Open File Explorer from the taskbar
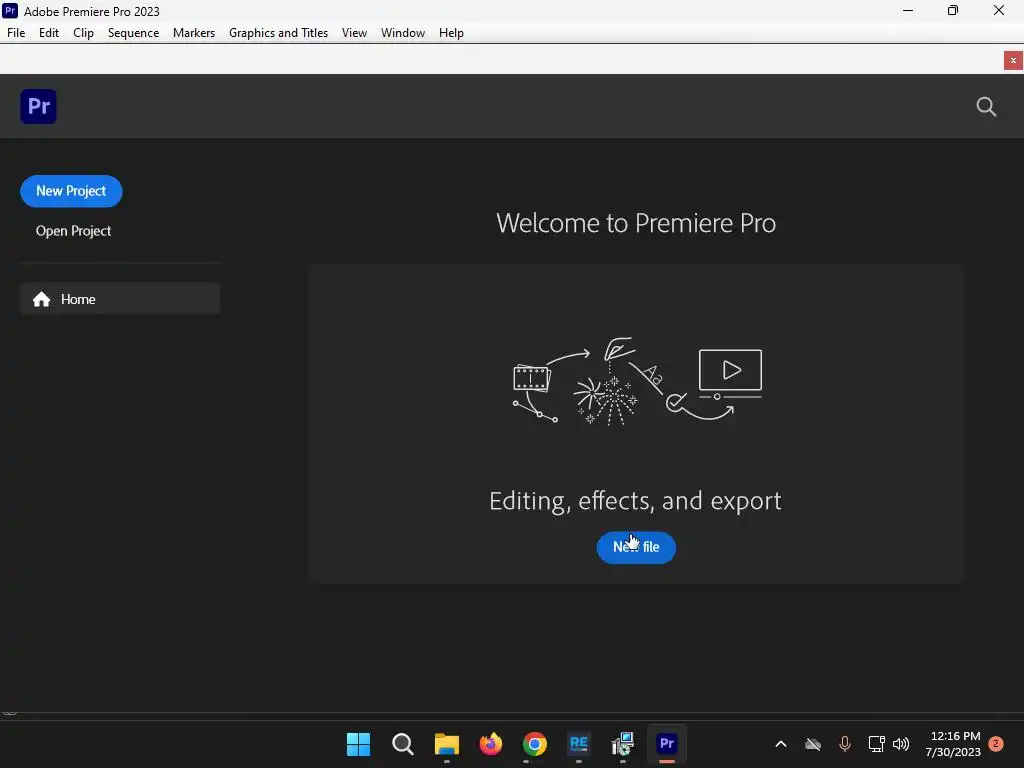Screen dimensions: 1024x768 [447, 744]
